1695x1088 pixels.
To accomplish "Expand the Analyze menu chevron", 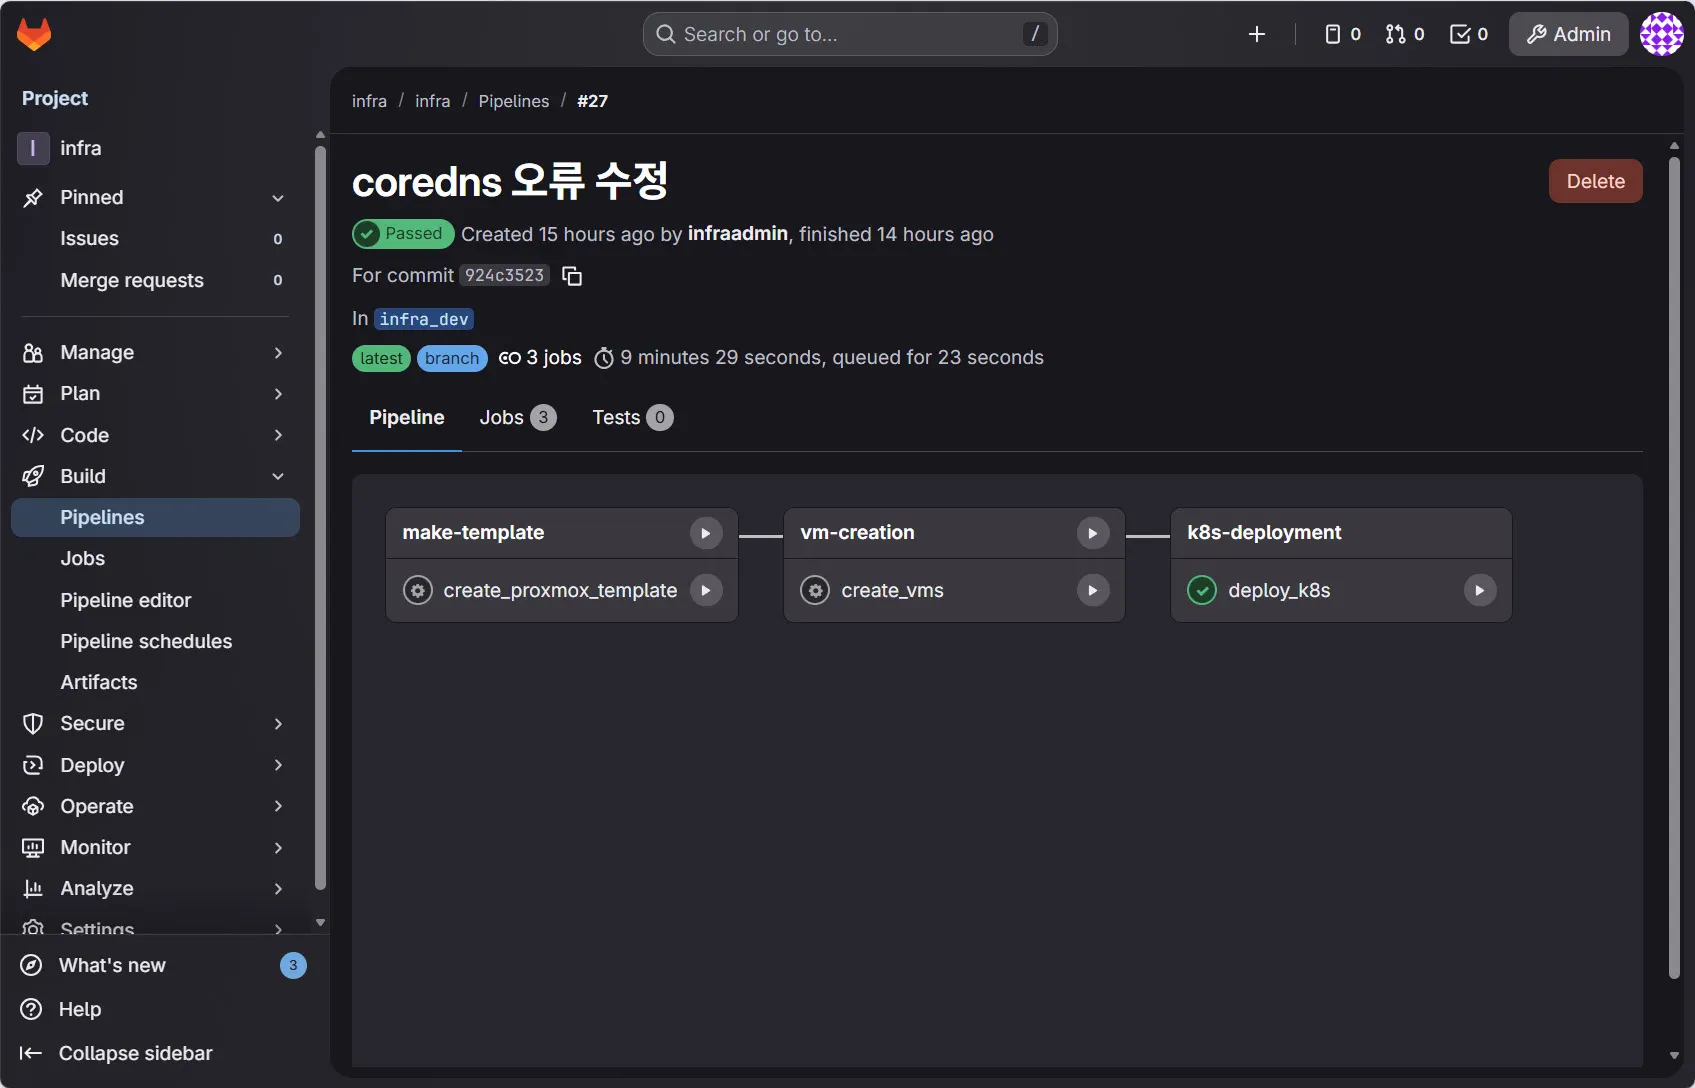I will (x=278, y=889).
